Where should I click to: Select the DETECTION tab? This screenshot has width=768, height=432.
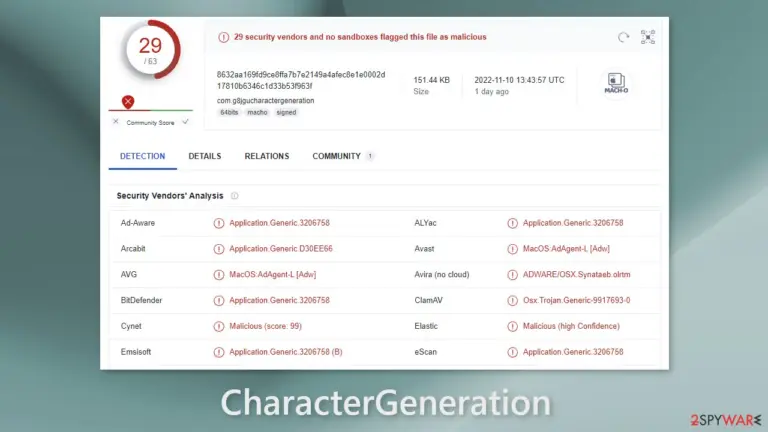[143, 156]
